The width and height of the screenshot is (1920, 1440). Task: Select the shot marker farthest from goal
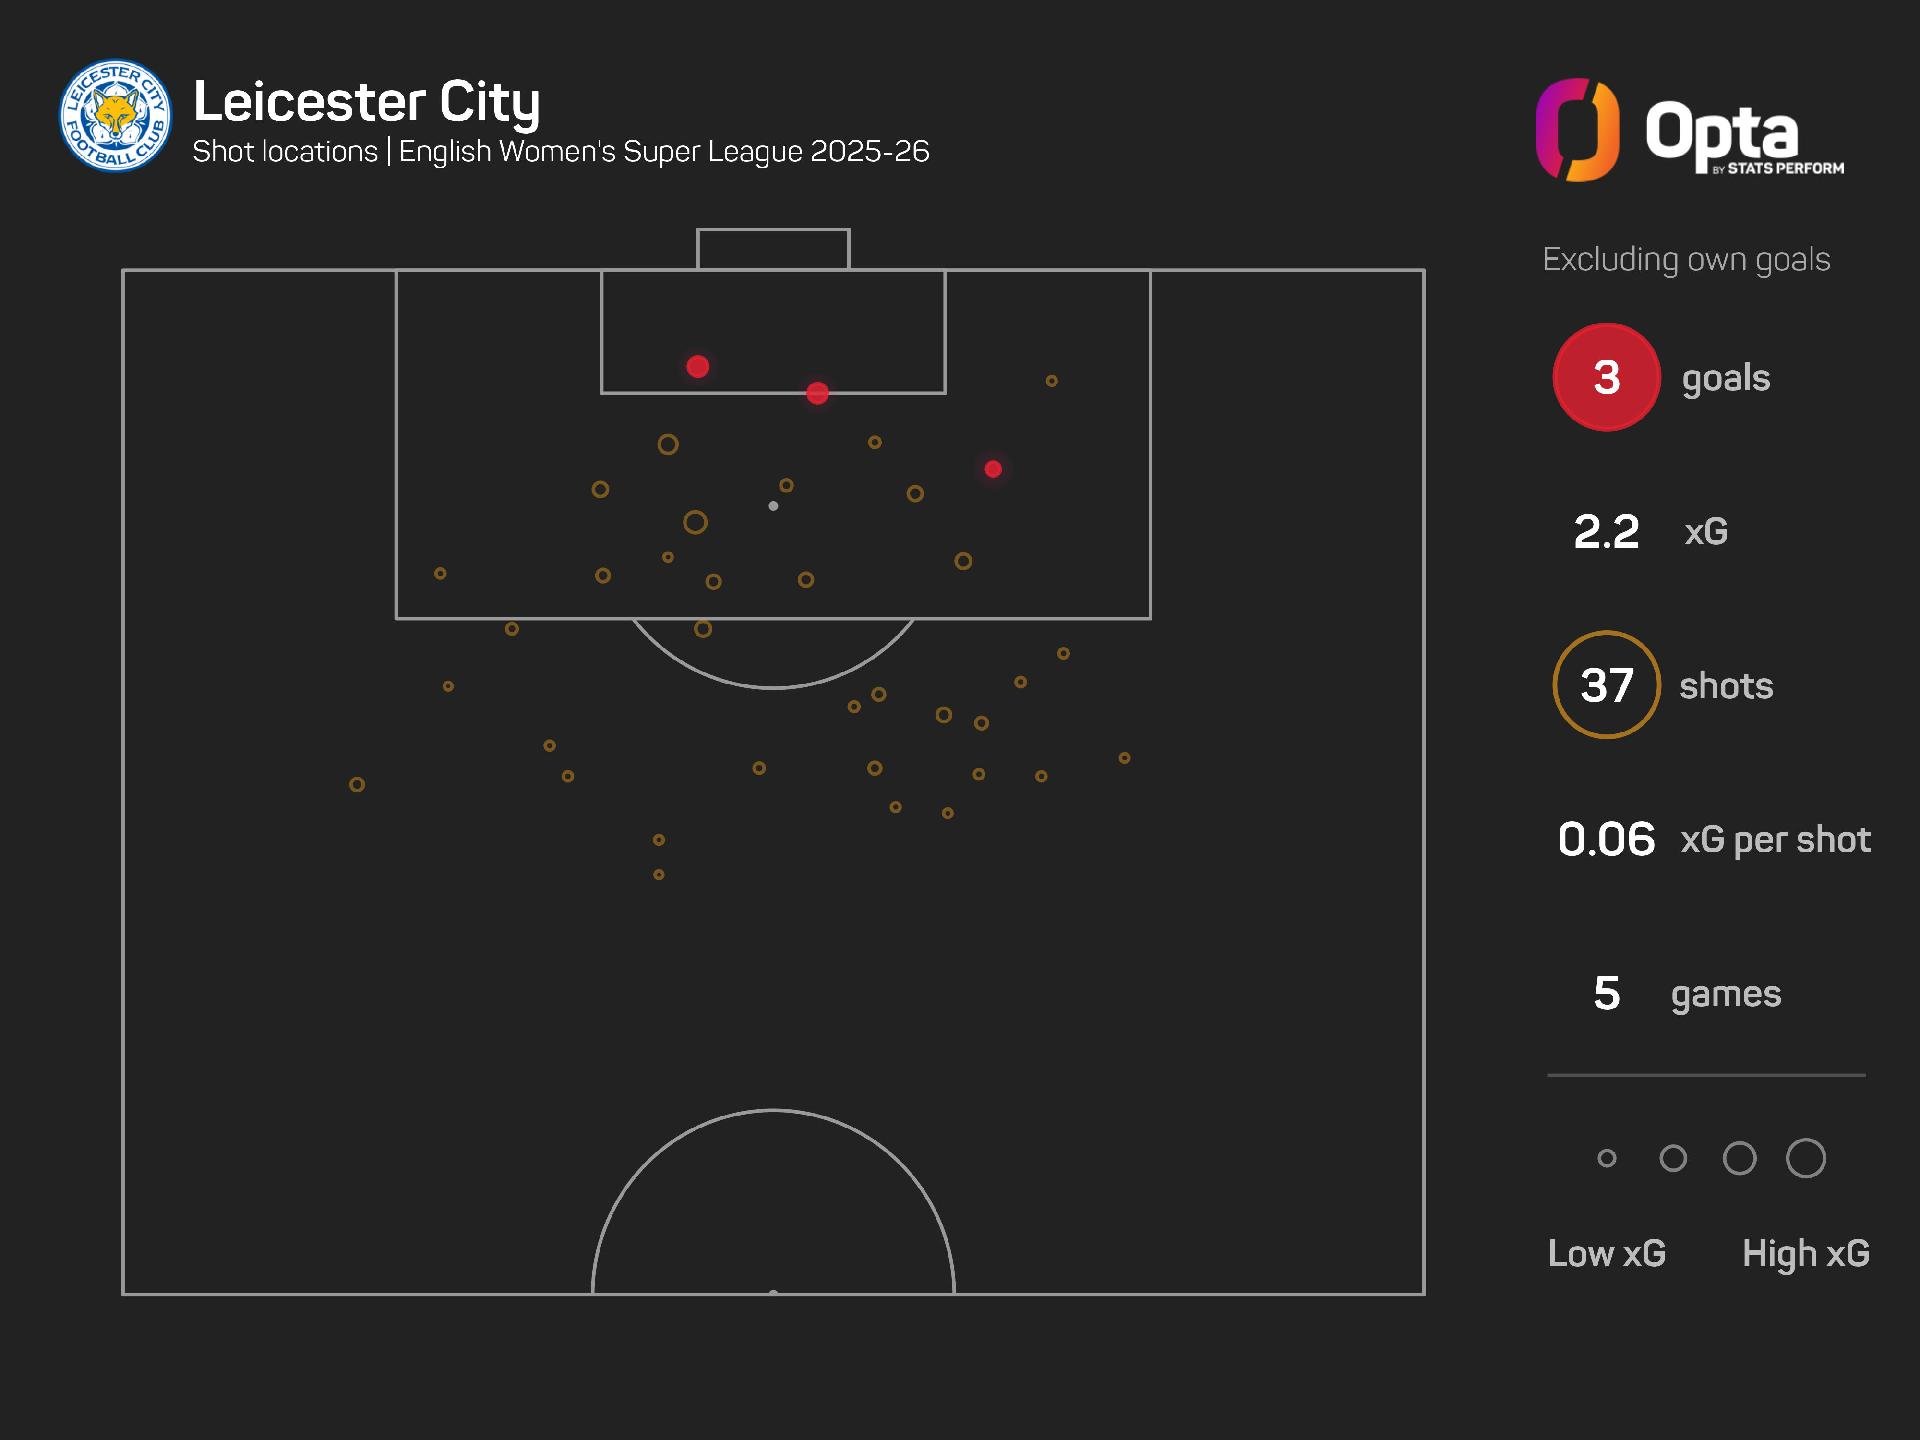(x=659, y=875)
